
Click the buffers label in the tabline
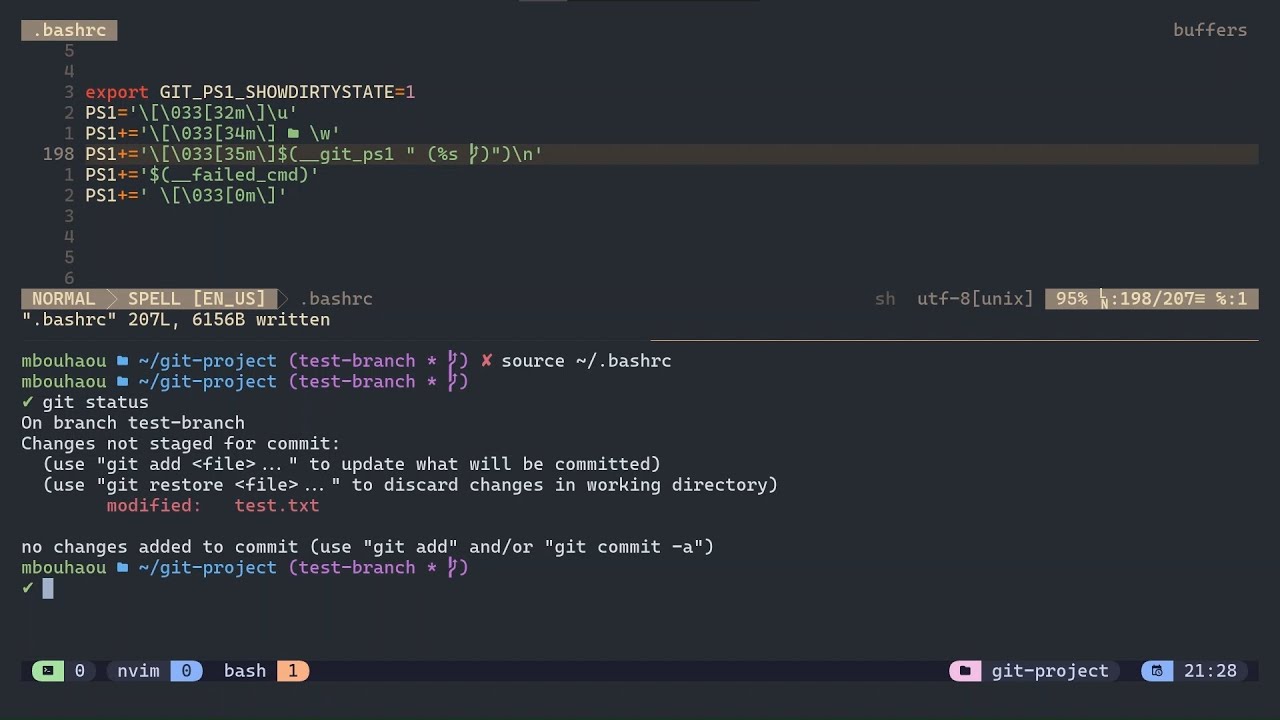pos(1210,30)
